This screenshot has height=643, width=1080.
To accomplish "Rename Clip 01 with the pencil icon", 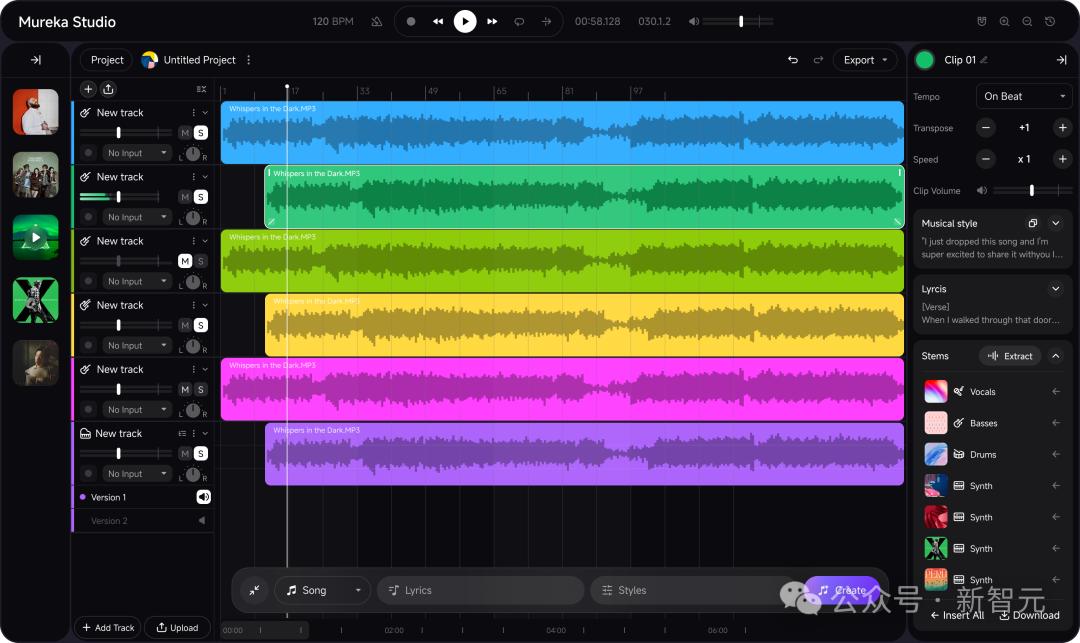I will 984,60.
